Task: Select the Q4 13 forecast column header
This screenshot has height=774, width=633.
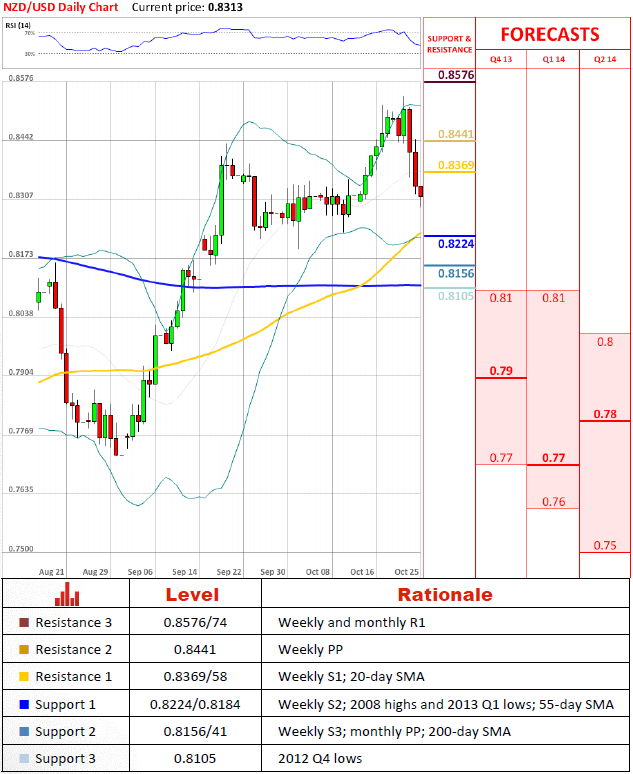Action: tap(500, 60)
